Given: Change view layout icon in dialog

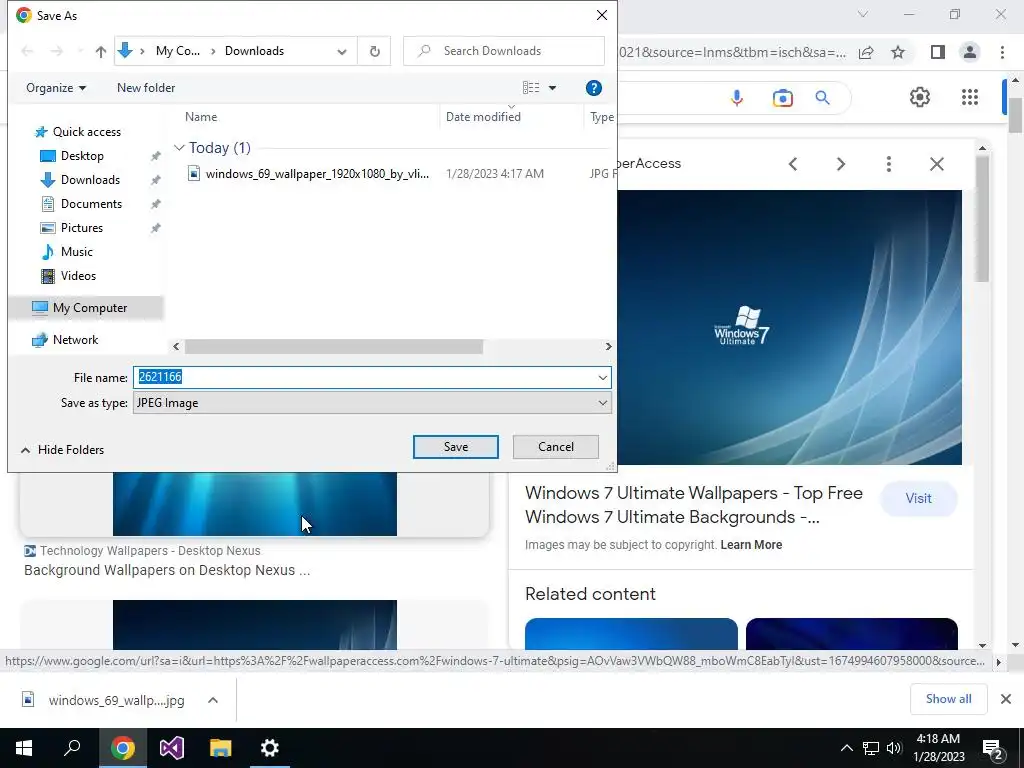Looking at the screenshot, I should tap(531, 88).
